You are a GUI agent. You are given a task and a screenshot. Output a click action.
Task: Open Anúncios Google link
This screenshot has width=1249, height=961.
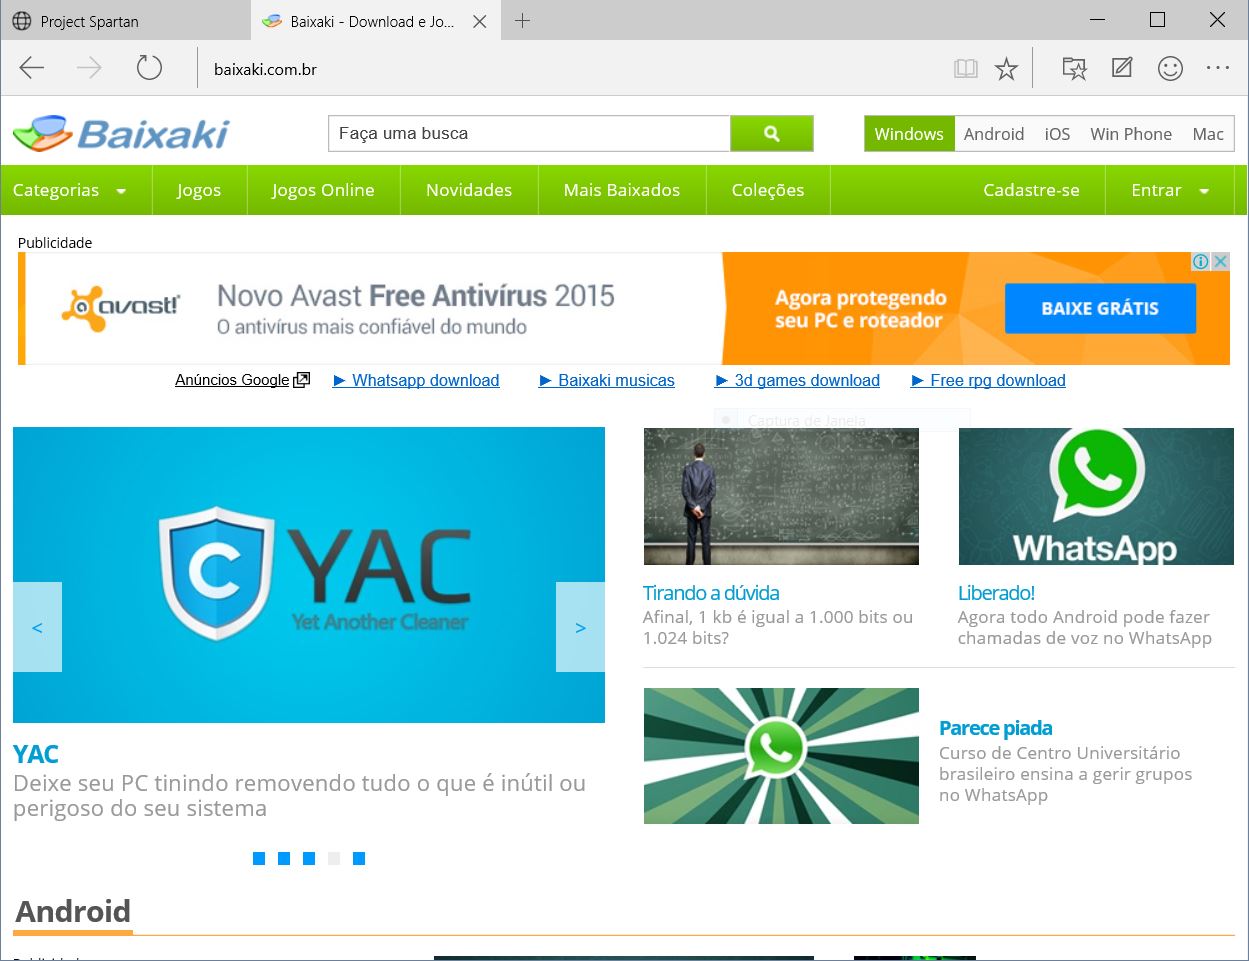[x=242, y=380]
